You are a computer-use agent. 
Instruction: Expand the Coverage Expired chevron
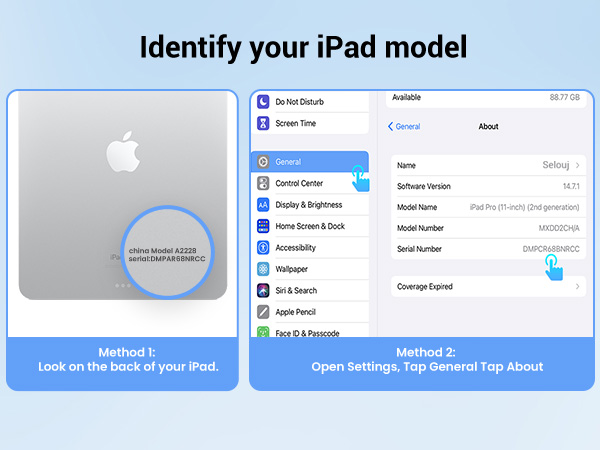[577, 287]
